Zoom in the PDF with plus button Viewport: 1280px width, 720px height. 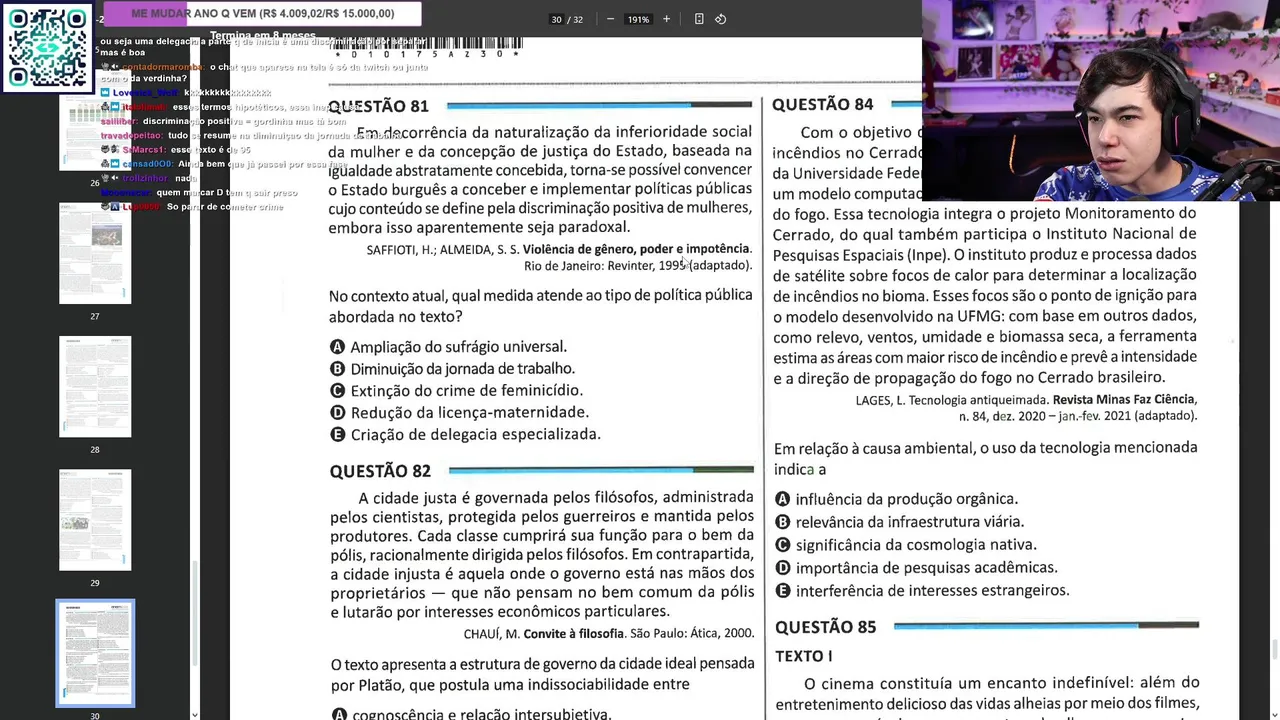coord(666,19)
